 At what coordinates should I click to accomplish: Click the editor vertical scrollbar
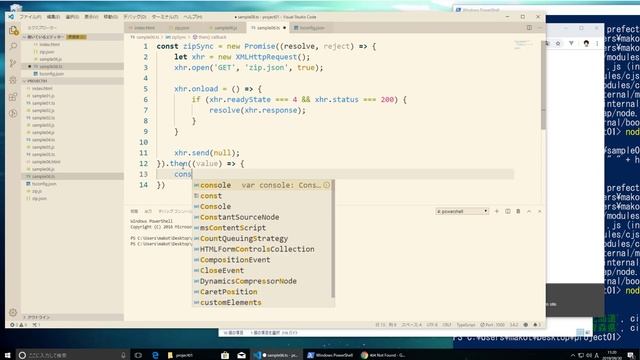pos(543,85)
